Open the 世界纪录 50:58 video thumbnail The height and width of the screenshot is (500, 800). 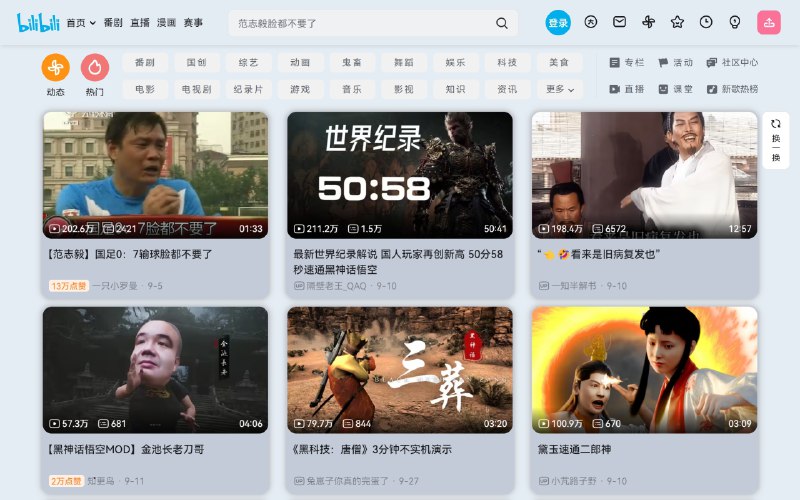pos(399,175)
